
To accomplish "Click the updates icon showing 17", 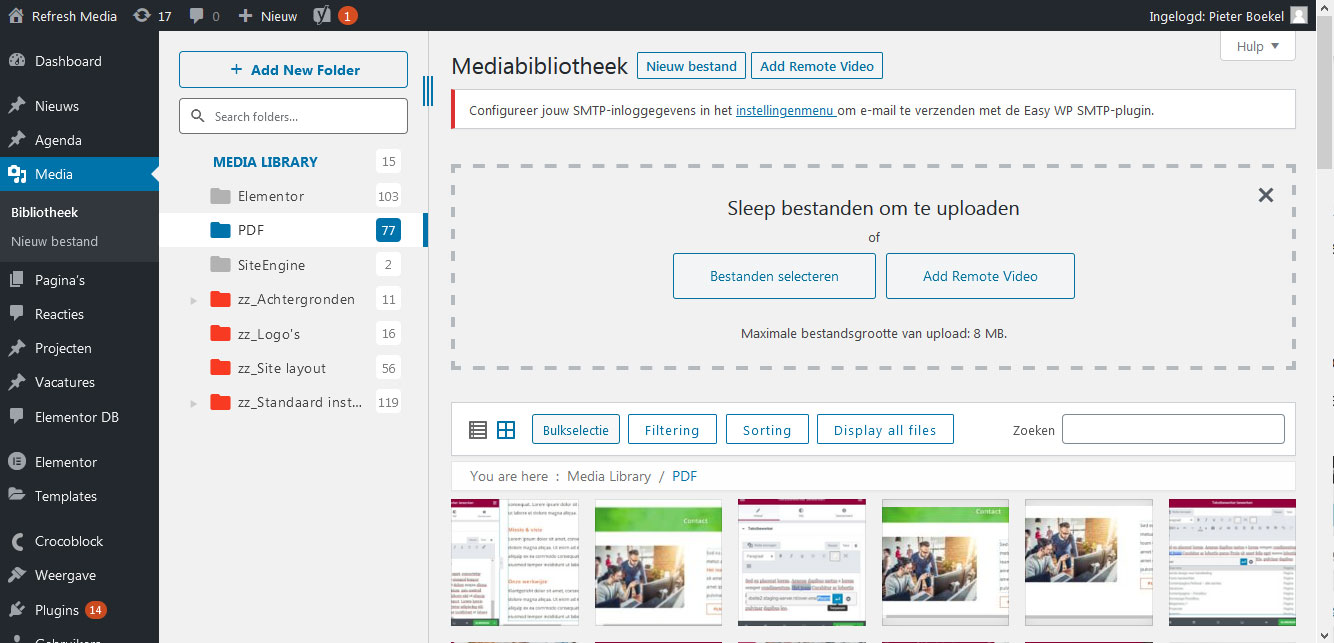I will coord(143,16).
